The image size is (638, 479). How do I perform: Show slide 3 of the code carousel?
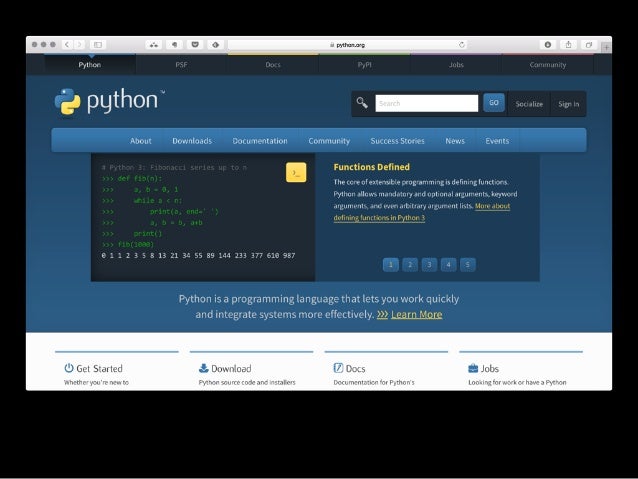pyautogui.click(x=429, y=265)
